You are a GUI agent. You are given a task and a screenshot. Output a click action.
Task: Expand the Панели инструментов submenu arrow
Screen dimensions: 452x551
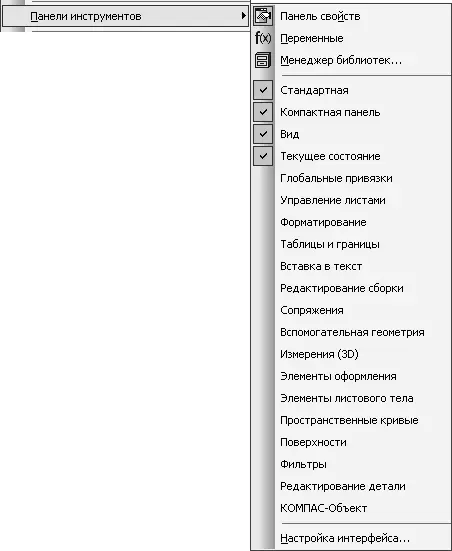pyautogui.click(x=243, y=16)
